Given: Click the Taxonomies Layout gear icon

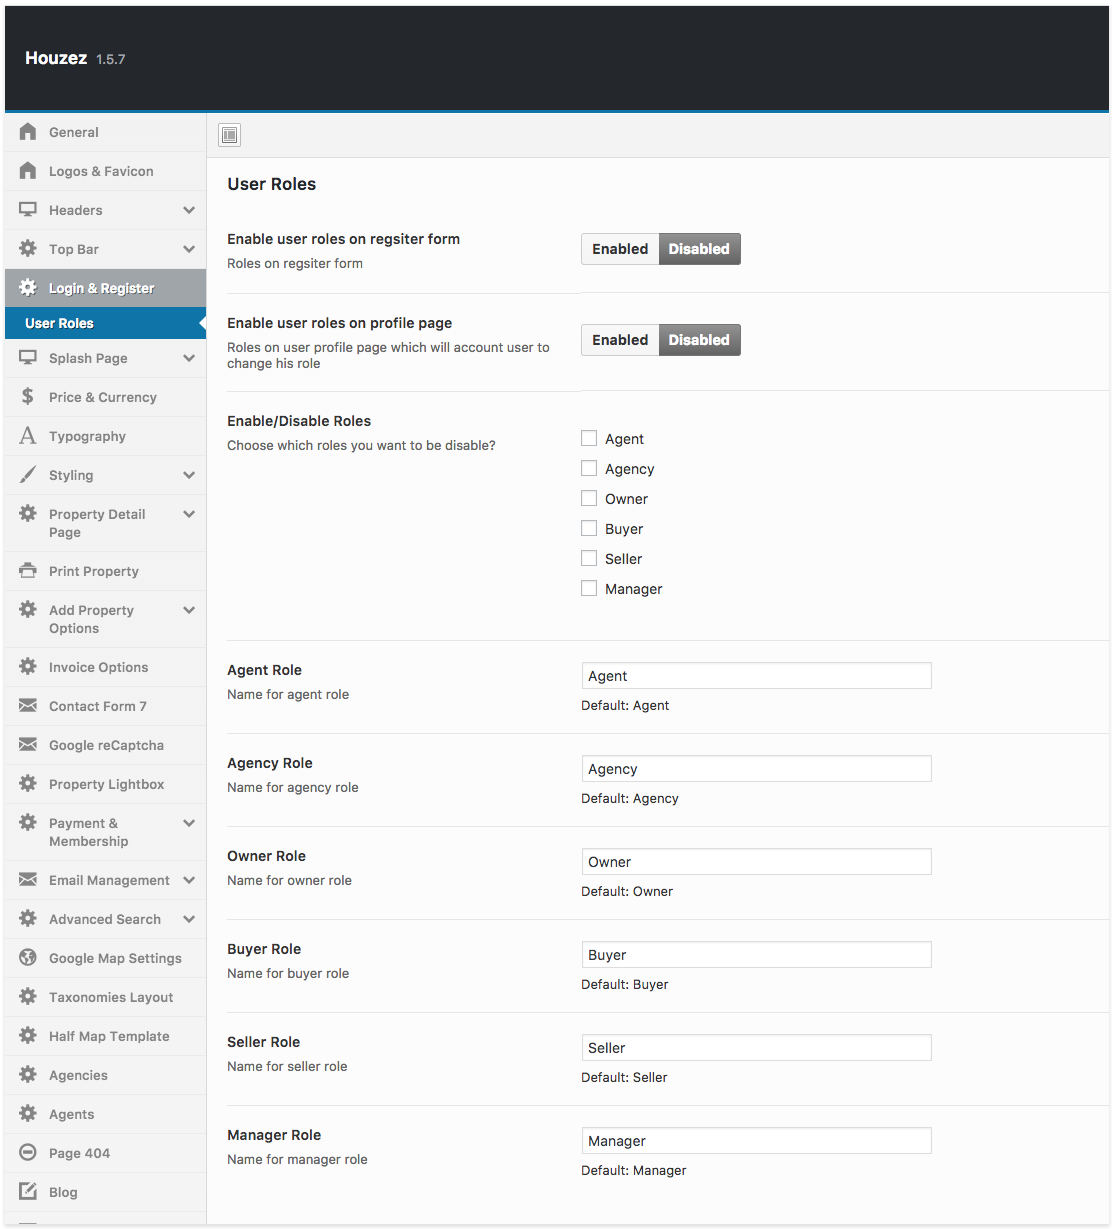Looking at the screenshot, I should pos(28,996).
